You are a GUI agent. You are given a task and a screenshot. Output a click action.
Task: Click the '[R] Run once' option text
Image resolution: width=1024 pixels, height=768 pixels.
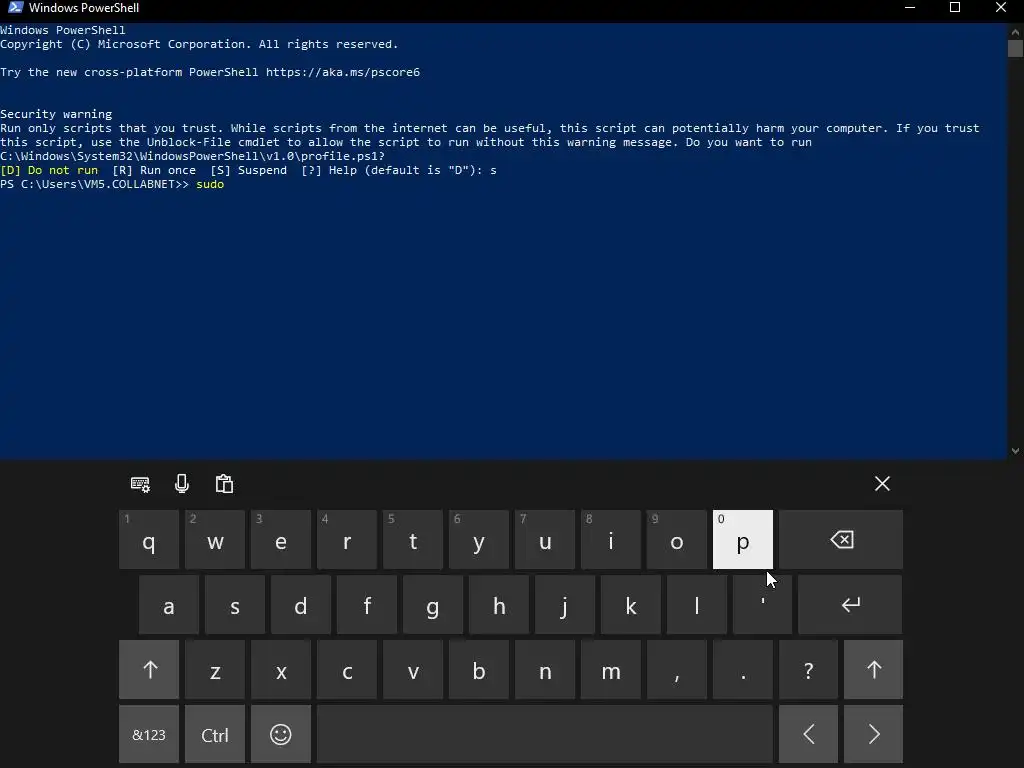pos(154,170)
